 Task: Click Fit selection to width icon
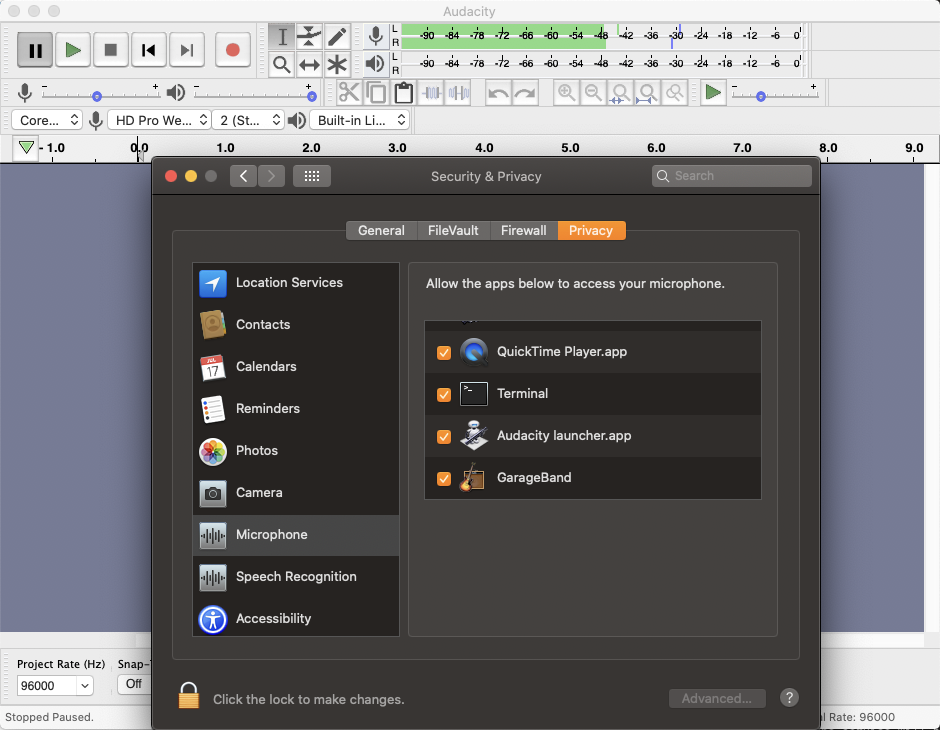click(x=620, y=93)
